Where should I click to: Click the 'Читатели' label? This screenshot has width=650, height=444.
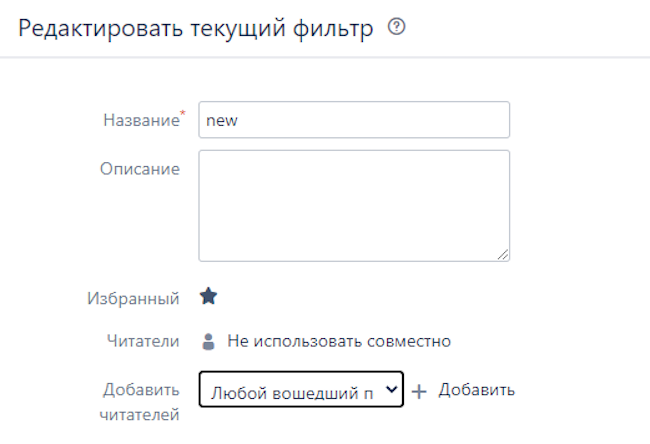[x=145, y=341]
